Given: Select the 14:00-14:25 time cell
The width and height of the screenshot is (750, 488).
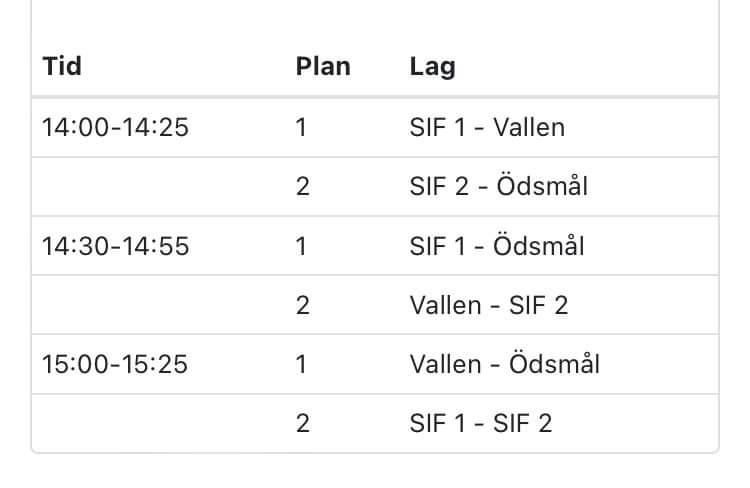Looking at the screenshot, I should coord(115,128).
